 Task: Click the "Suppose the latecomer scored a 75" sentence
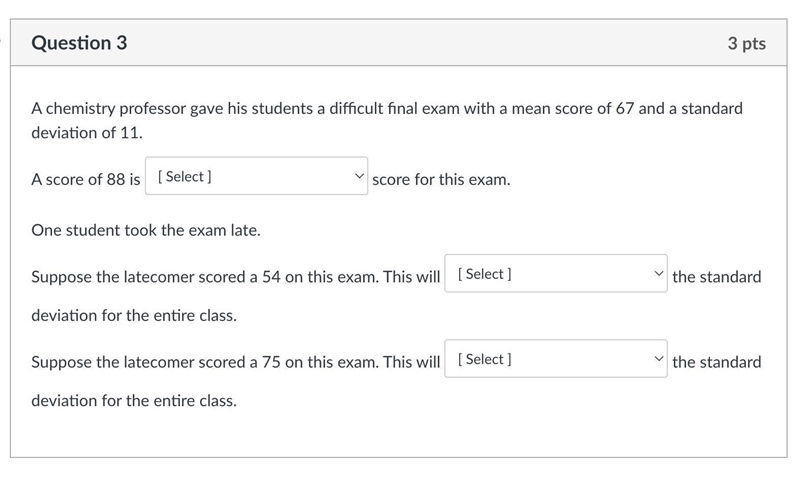235,362
